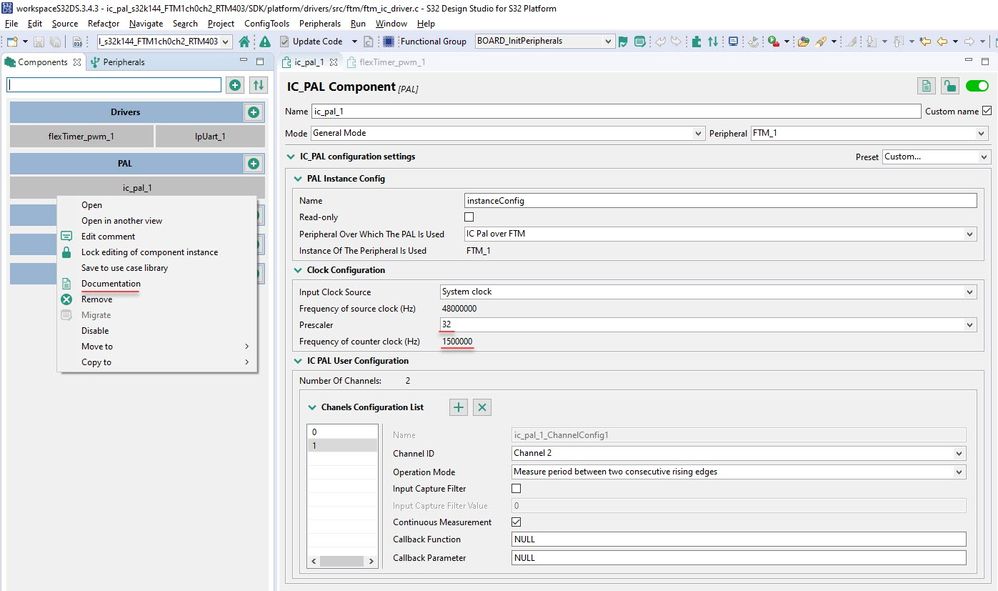This screenshot has height=591, width=998.
Task: Click the green padlock icon in menu
Action: [x=66, y=252]
